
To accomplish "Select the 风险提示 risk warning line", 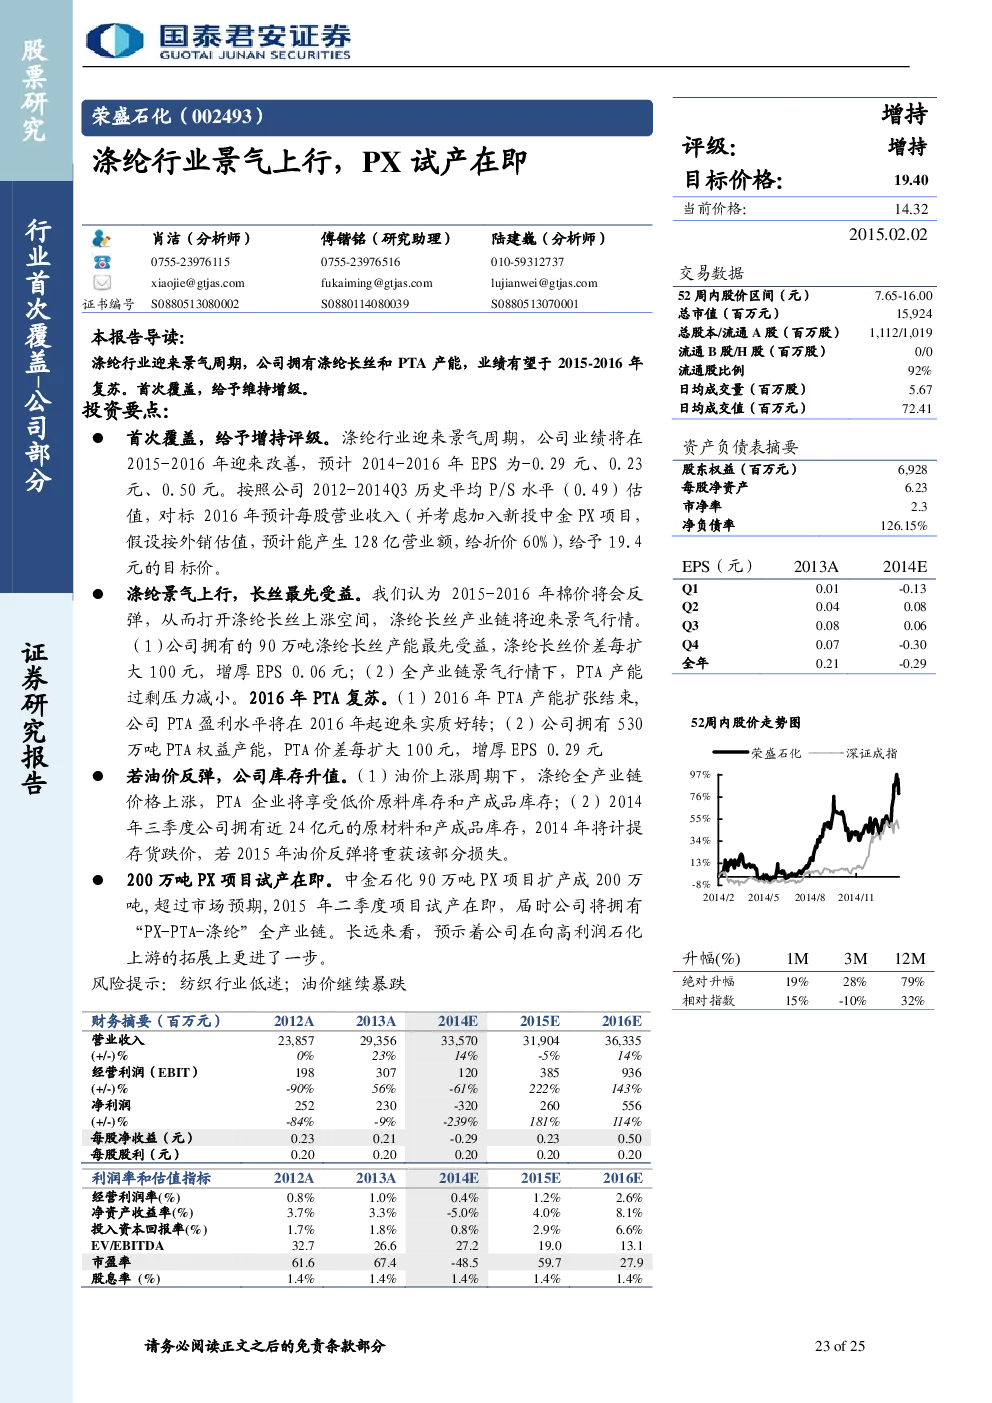I will [x=249, y=983].
